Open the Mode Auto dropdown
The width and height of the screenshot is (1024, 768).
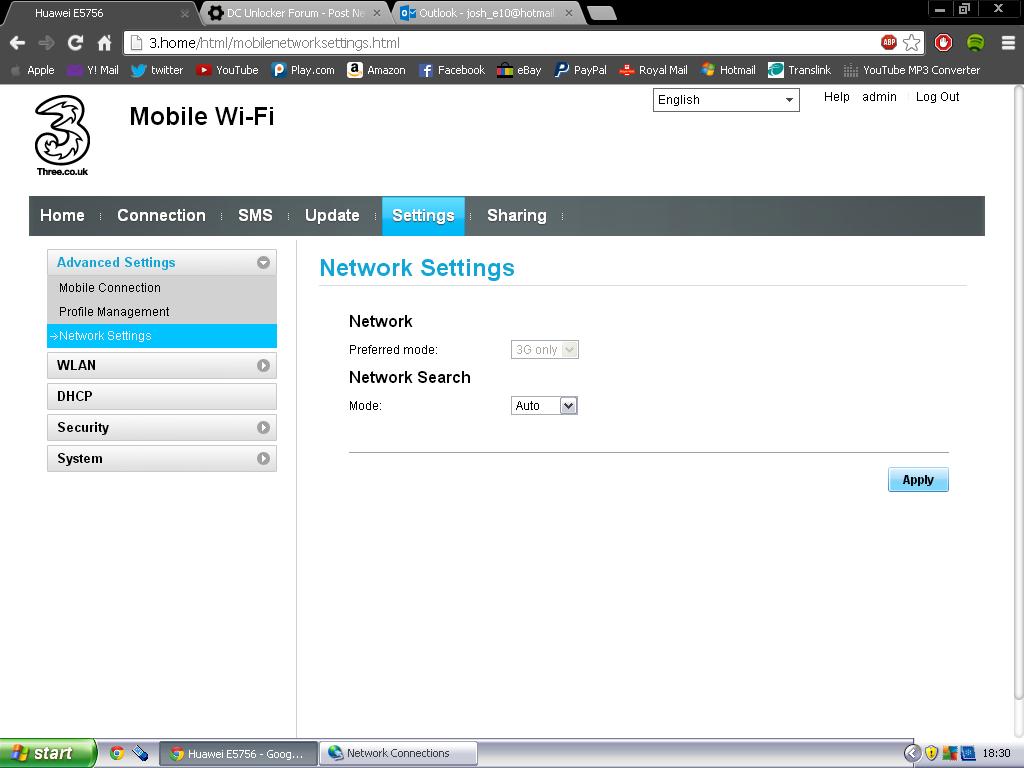pyautogui.click(x=544, y=406)
